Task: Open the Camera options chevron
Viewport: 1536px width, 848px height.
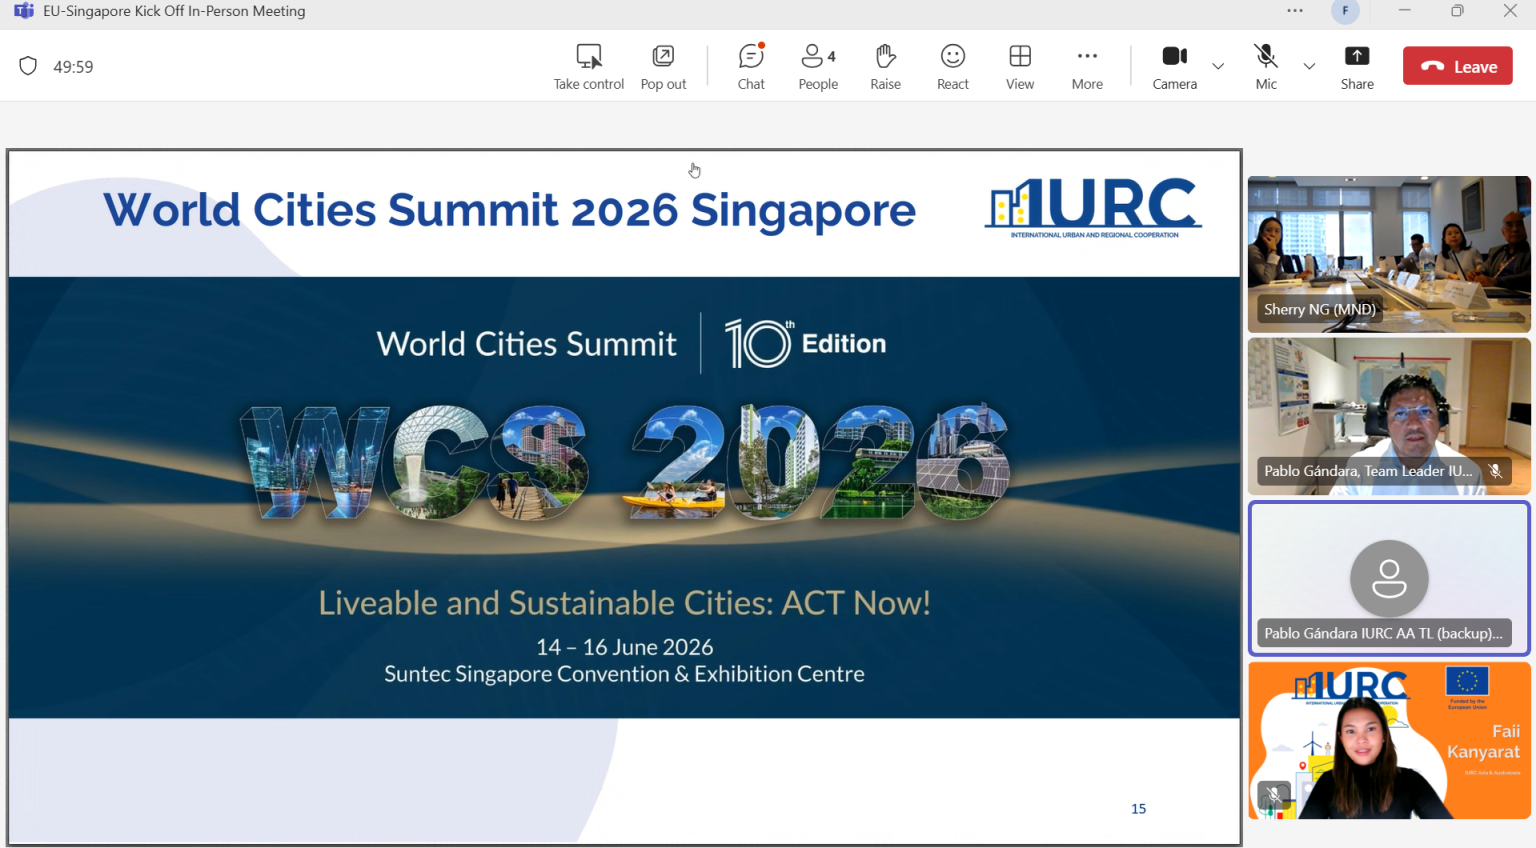Action: point(1218,67)
